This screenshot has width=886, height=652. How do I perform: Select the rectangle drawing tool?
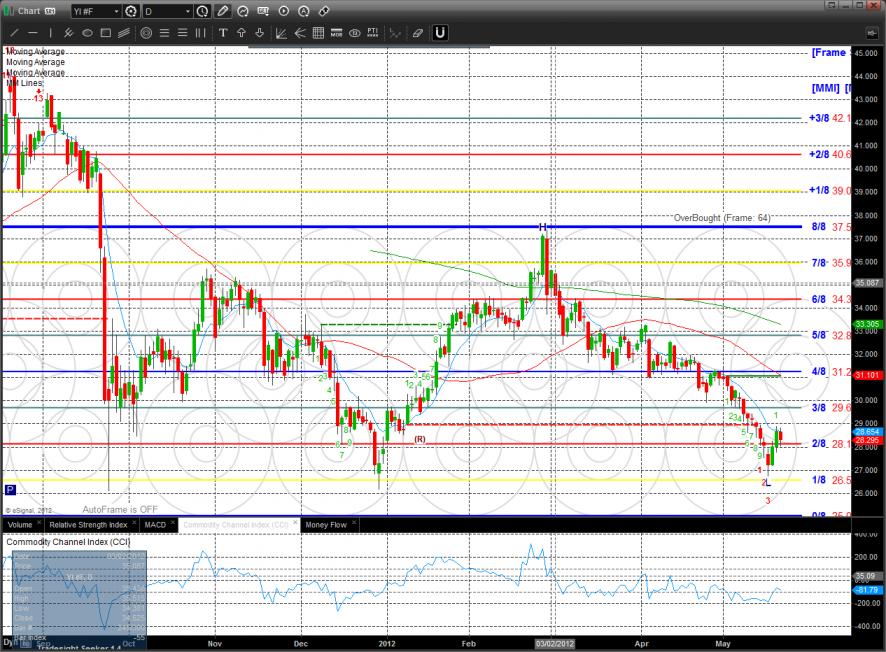point(107,33)
